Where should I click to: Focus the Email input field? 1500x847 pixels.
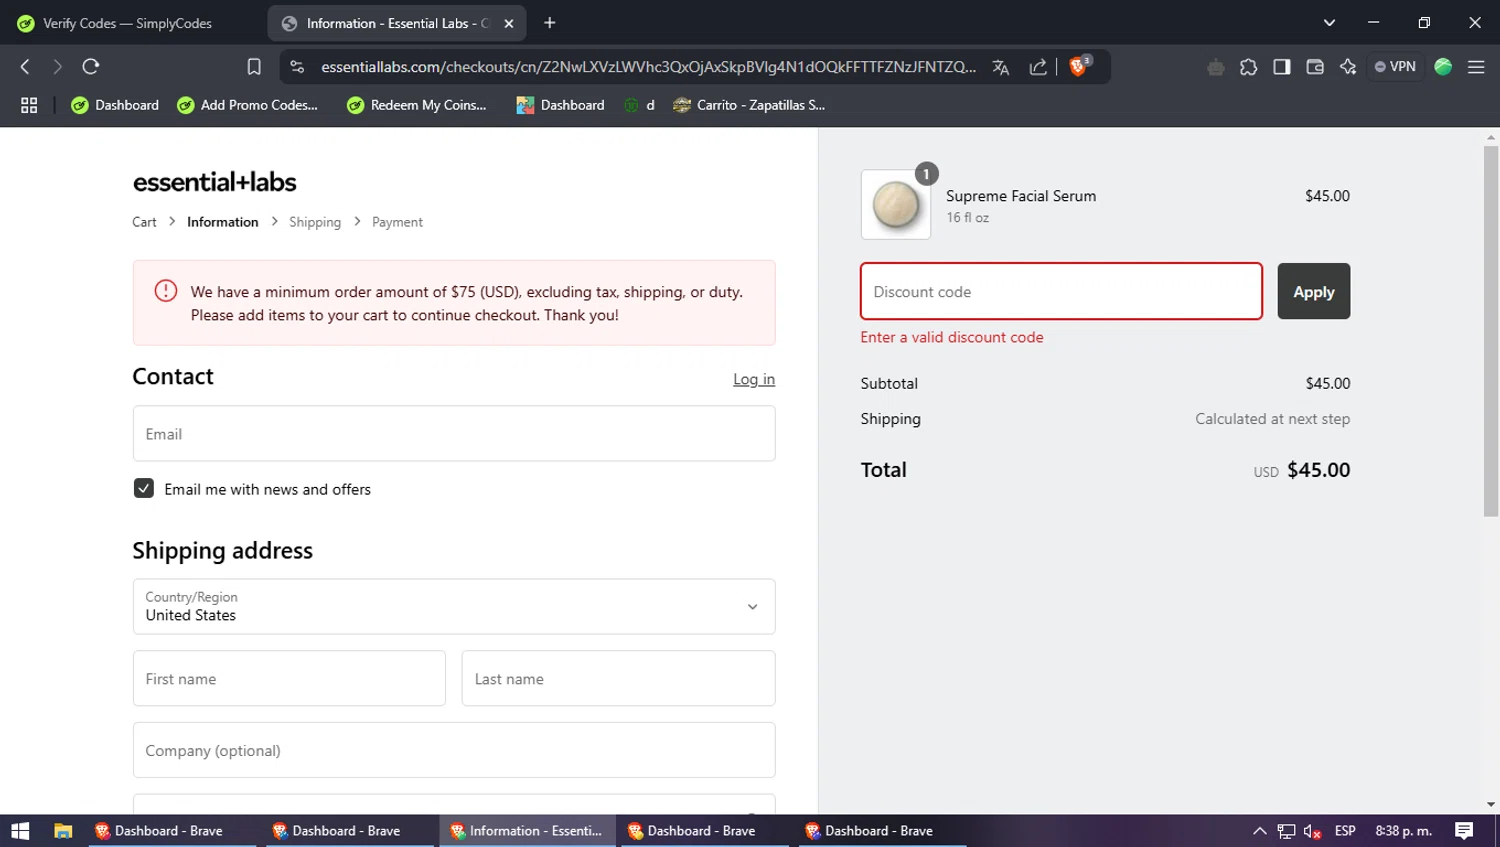coord(454,433)
